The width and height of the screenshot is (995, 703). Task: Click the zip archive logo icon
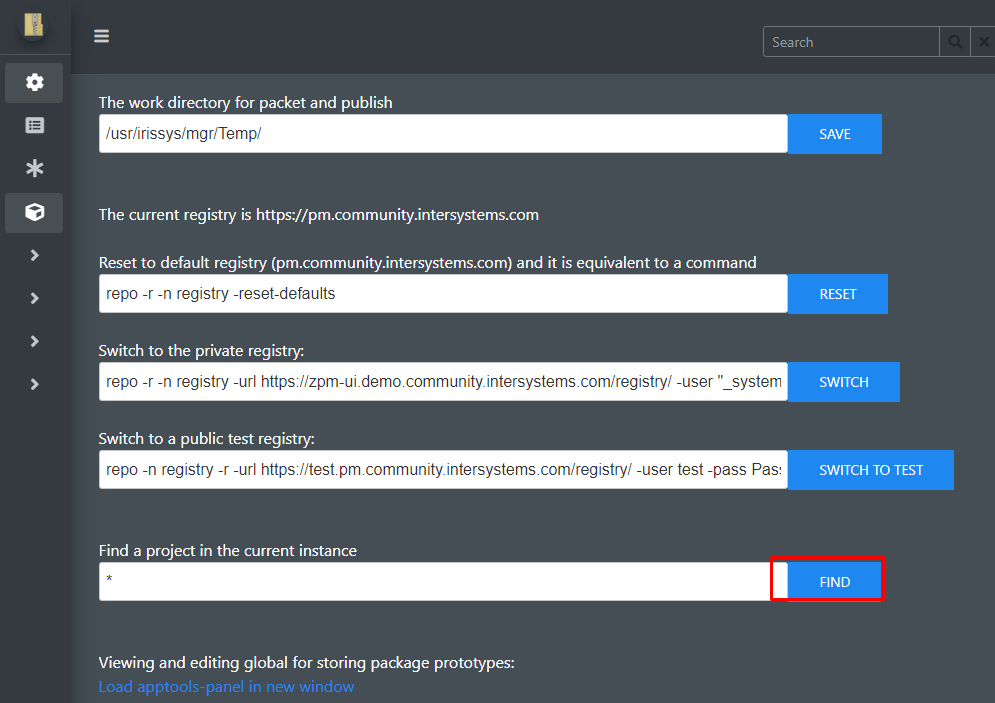[x=34, y=25]
